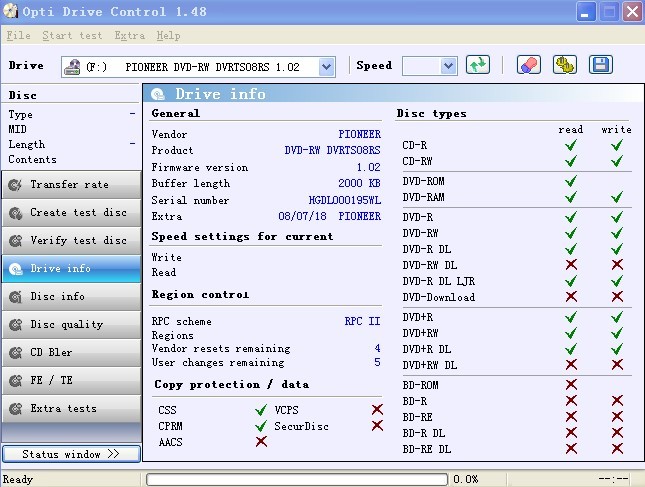
Task: Open the Extra tests page
Action: coord(72,409)
